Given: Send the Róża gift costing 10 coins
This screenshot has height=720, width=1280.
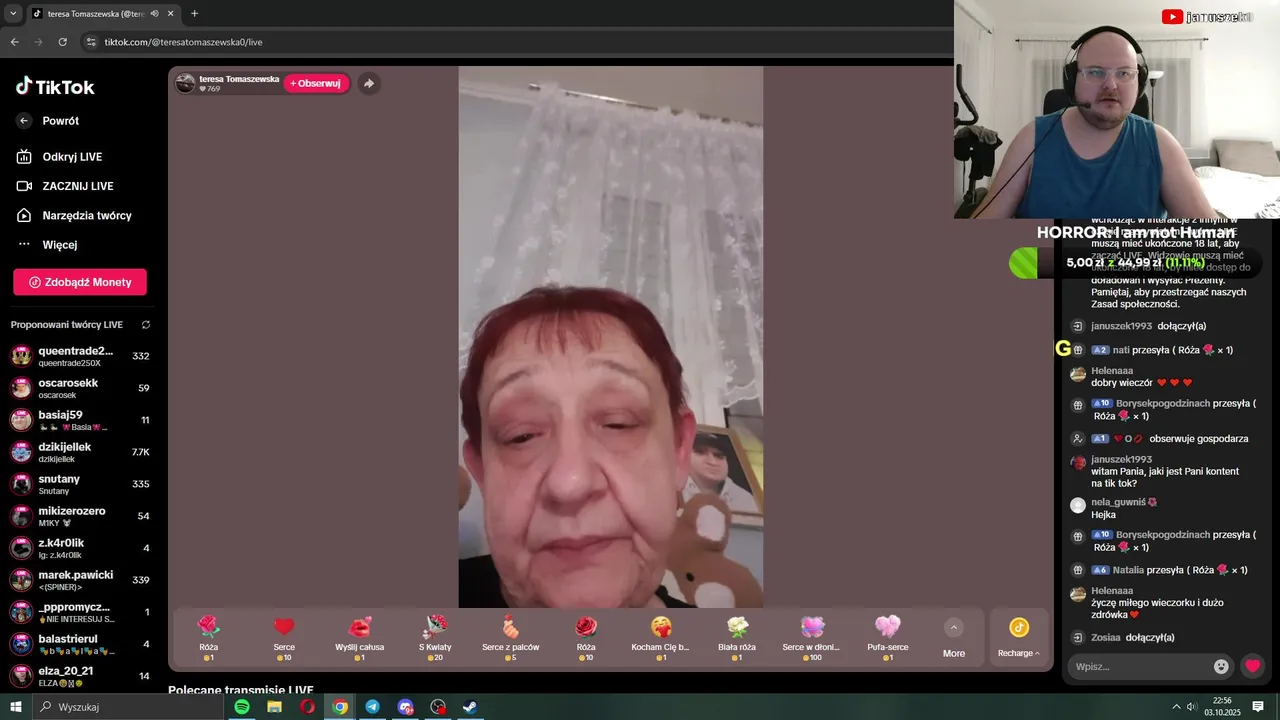Looking at the screenshot, I should [586, 638].
